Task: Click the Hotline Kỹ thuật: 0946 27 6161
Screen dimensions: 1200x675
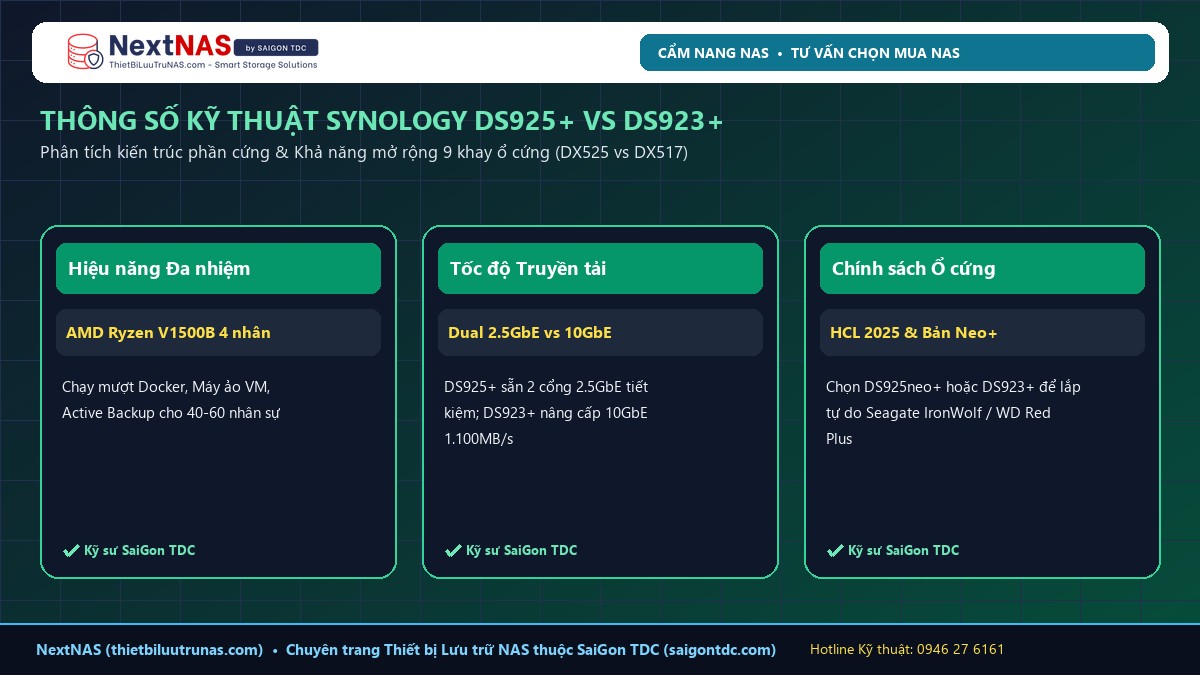Action: point(907,650)
